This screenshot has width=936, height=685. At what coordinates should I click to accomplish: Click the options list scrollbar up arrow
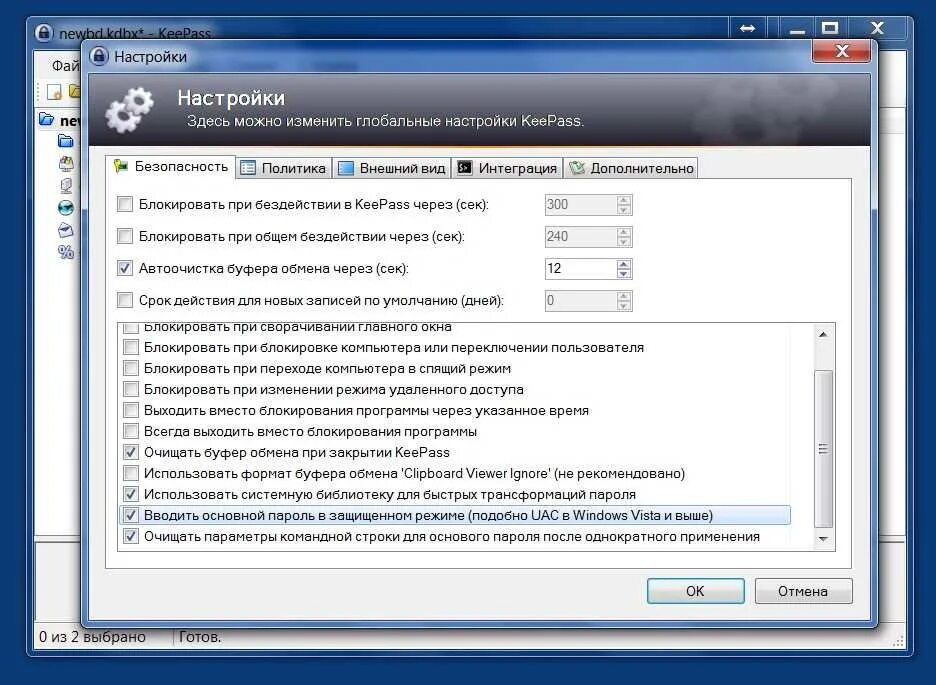pos(823,334)
